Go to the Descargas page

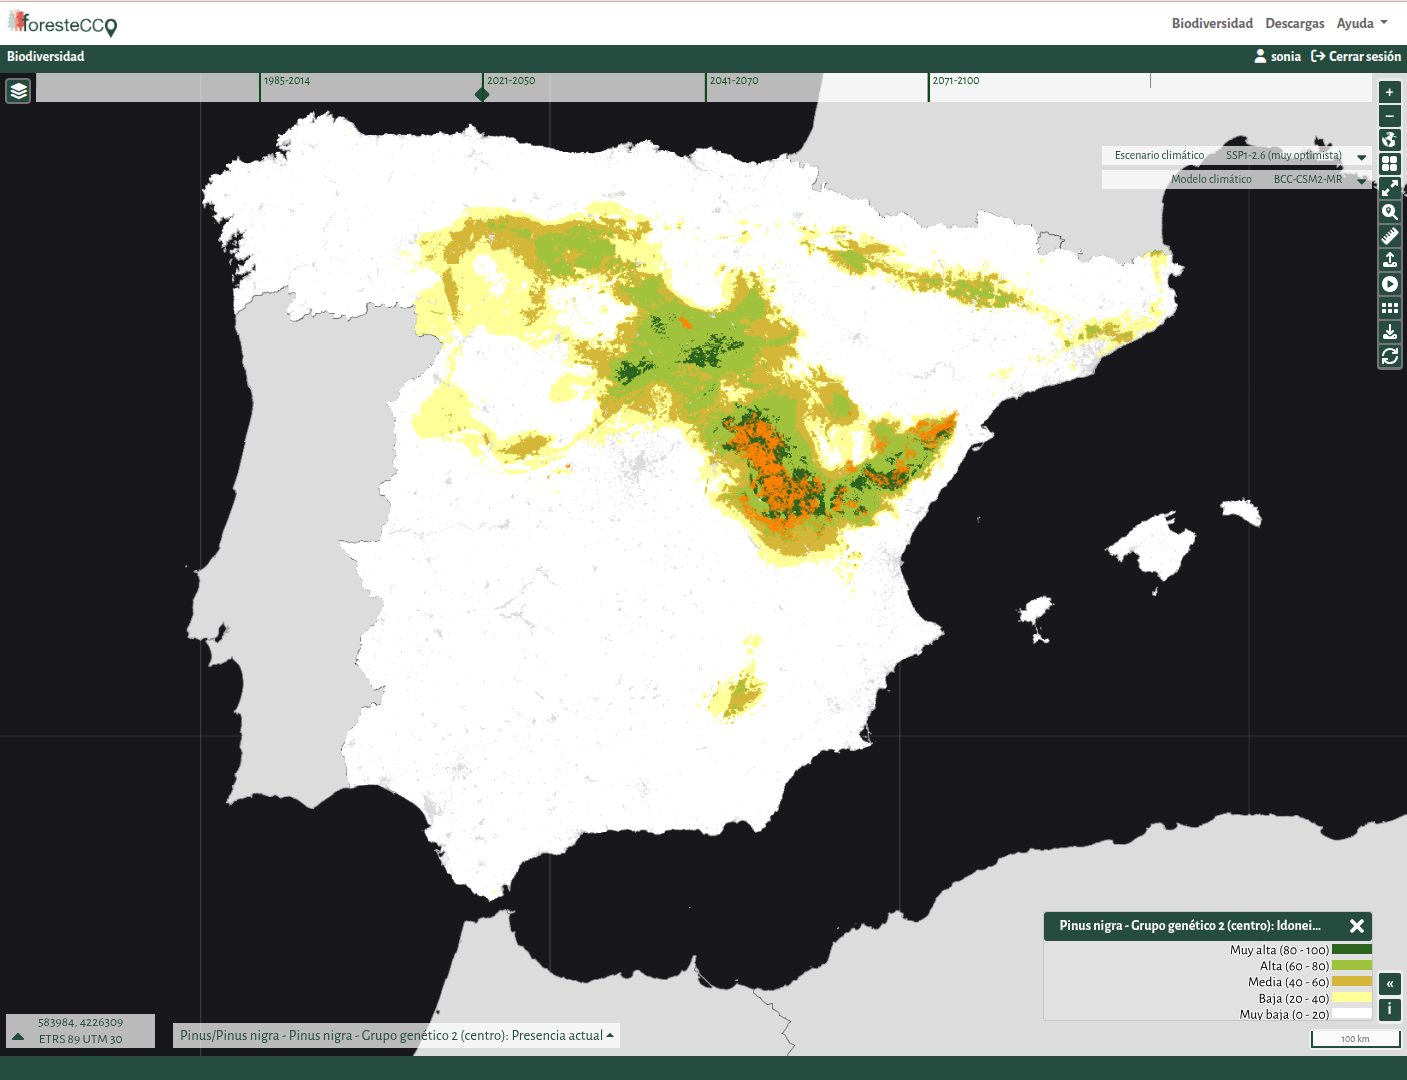coord(1294,23)
